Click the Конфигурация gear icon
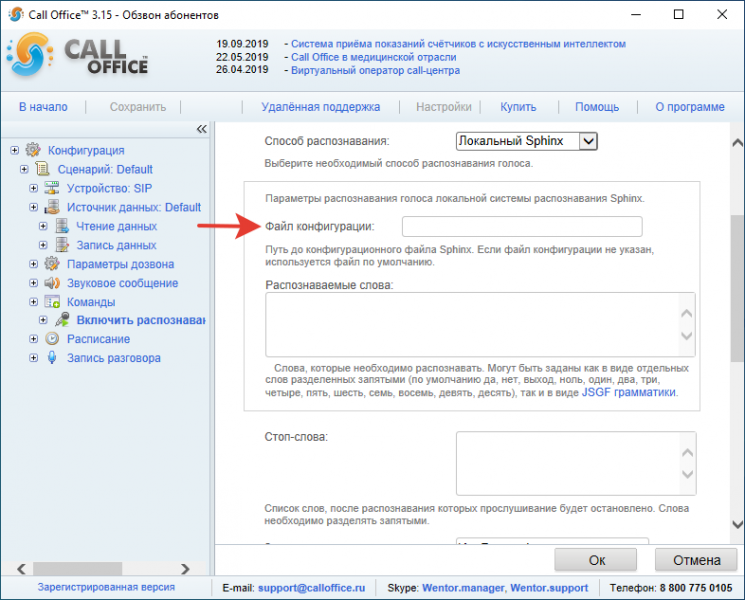The image size is (745, 600). (x=33, y=150)
